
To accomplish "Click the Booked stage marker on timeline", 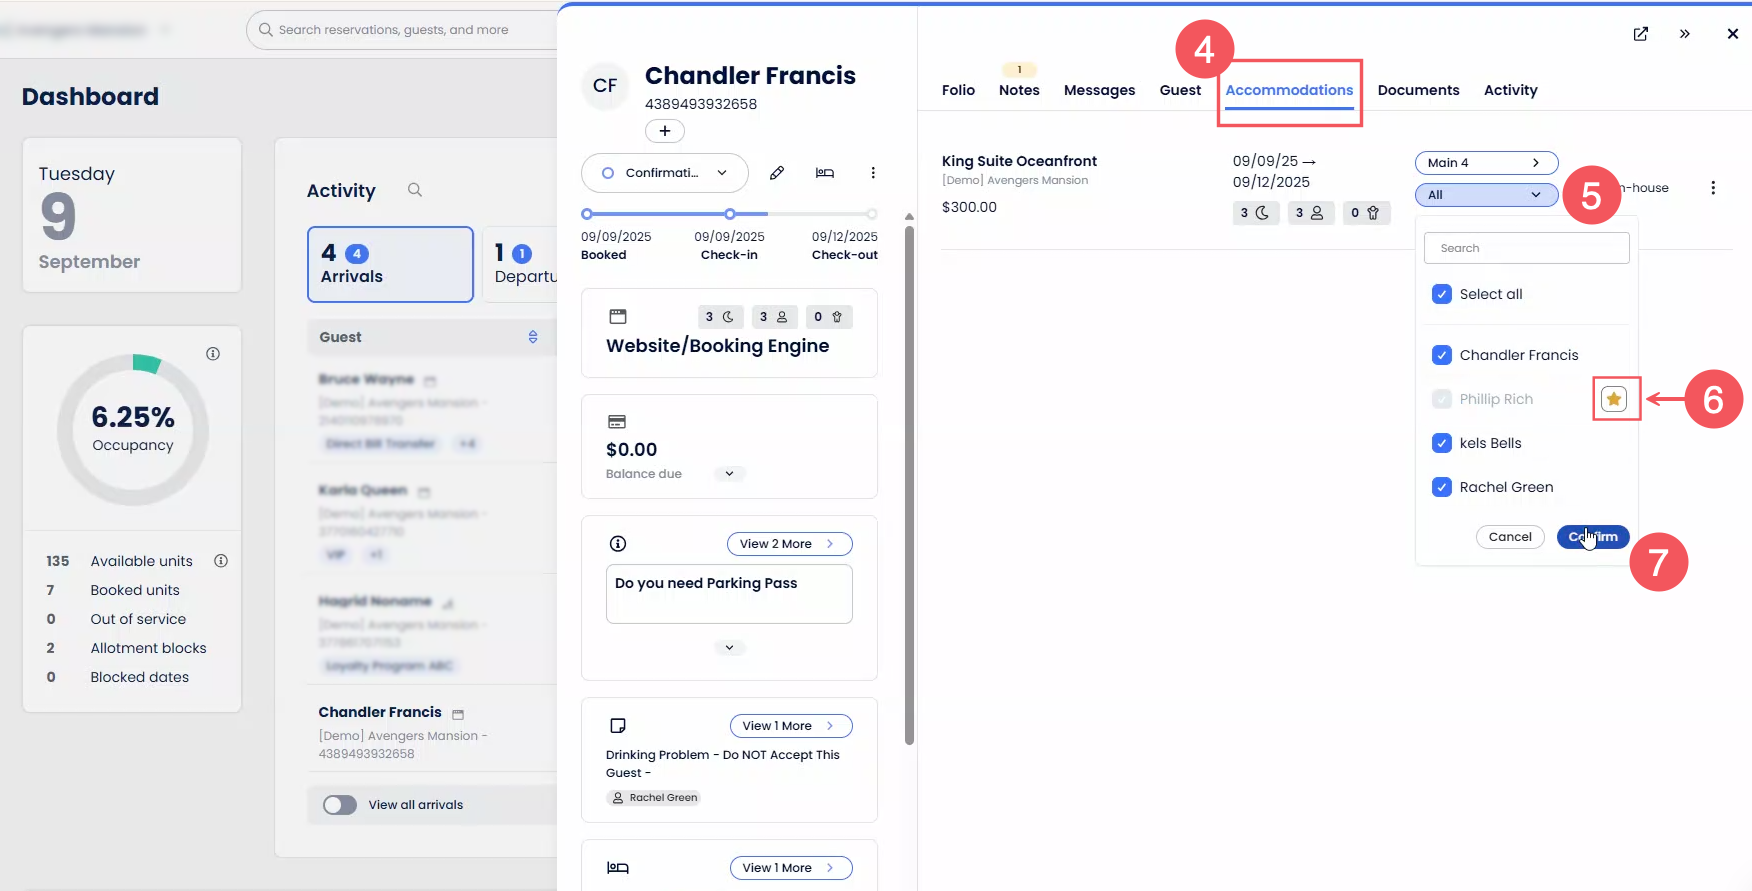I will point(587,214).
